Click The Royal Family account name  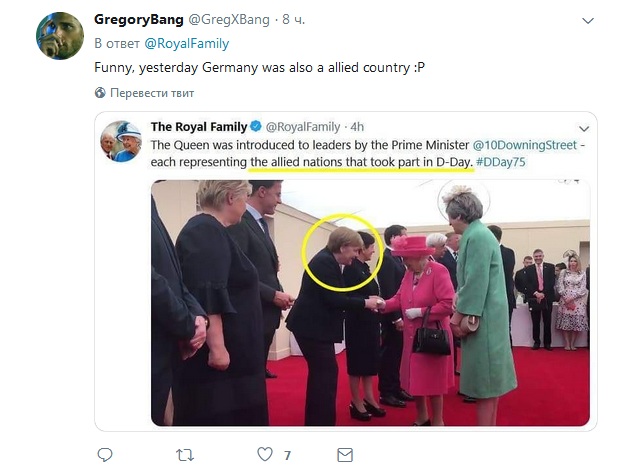(198, 127)
